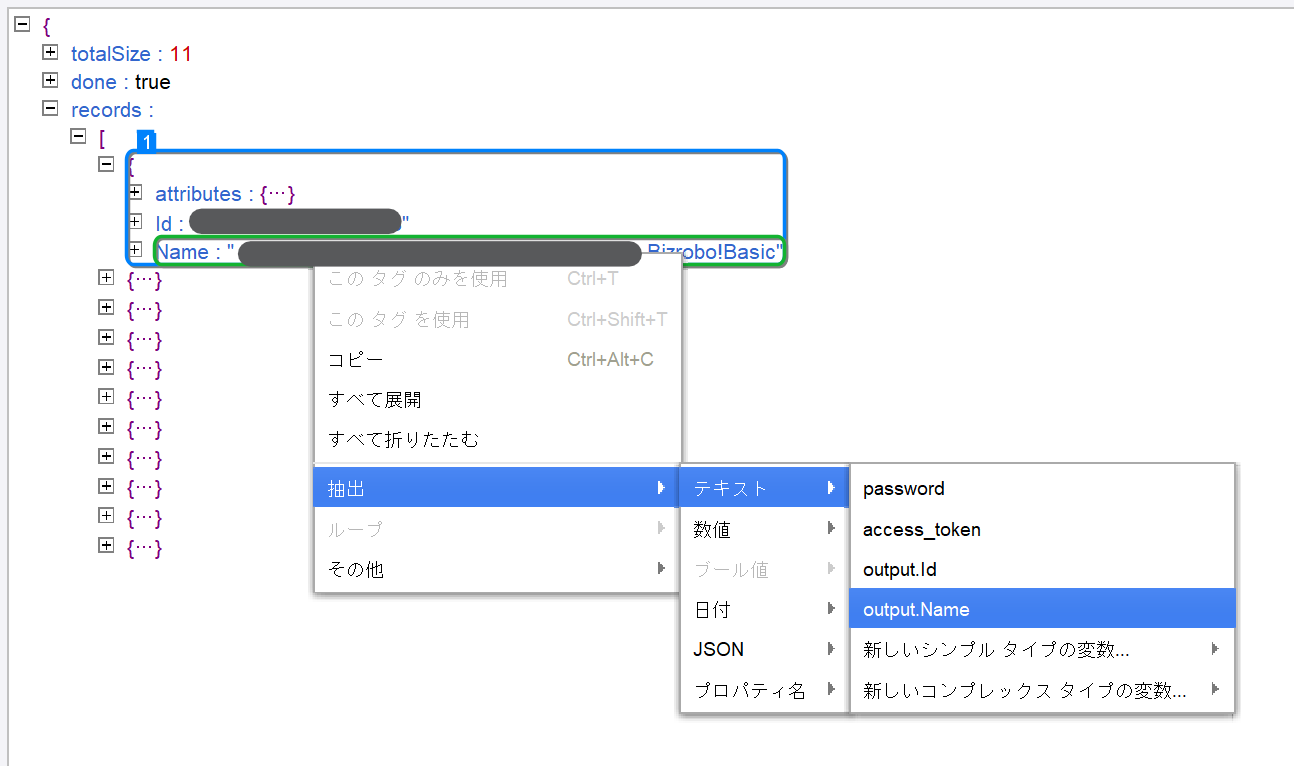
Task: Choose すべて展開 in the context menu
Action: 498,399
